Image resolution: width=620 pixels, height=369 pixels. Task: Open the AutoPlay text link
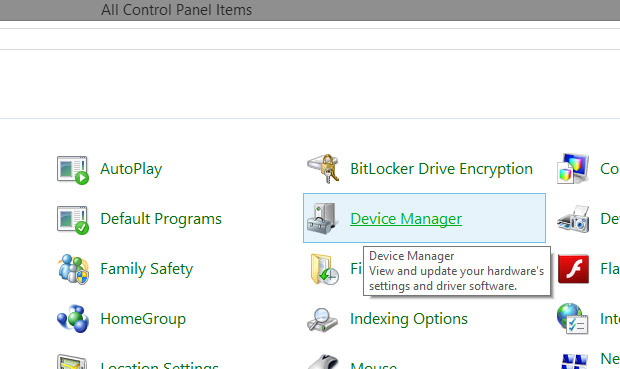131,169
